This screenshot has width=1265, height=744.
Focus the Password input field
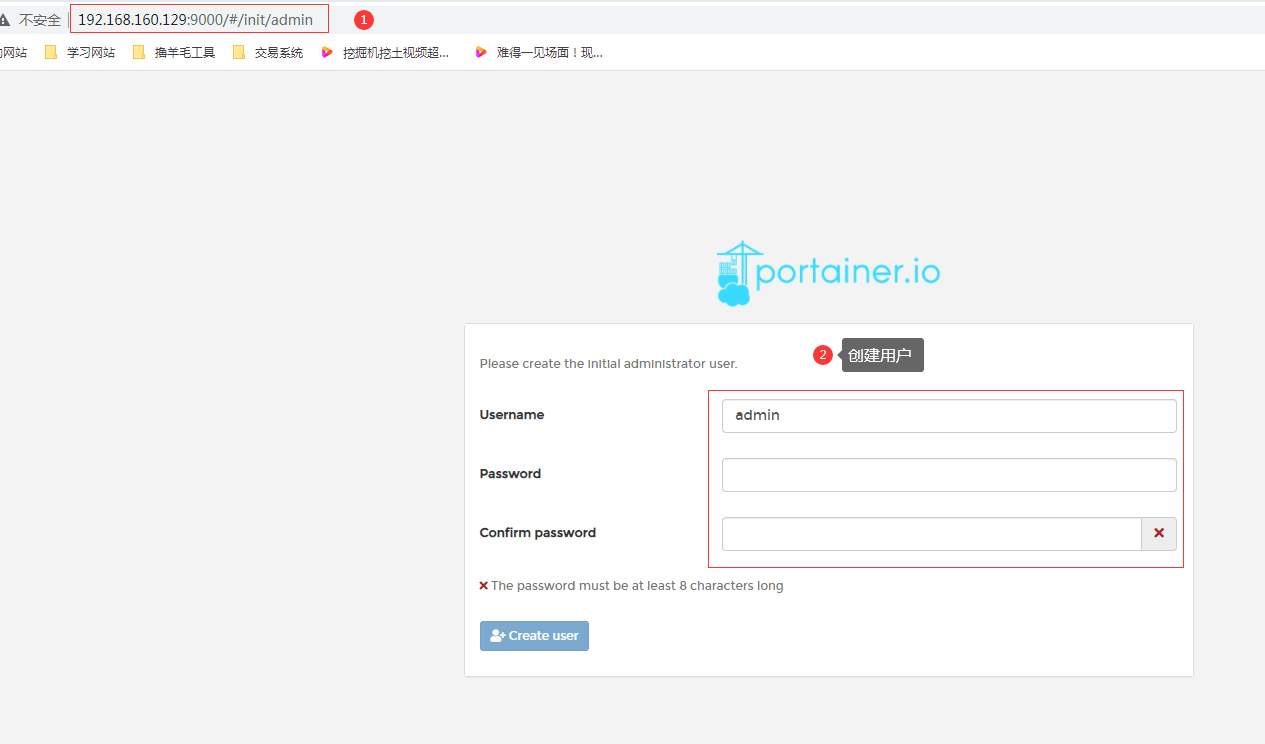pyautogui.click(x=949, y=475)
